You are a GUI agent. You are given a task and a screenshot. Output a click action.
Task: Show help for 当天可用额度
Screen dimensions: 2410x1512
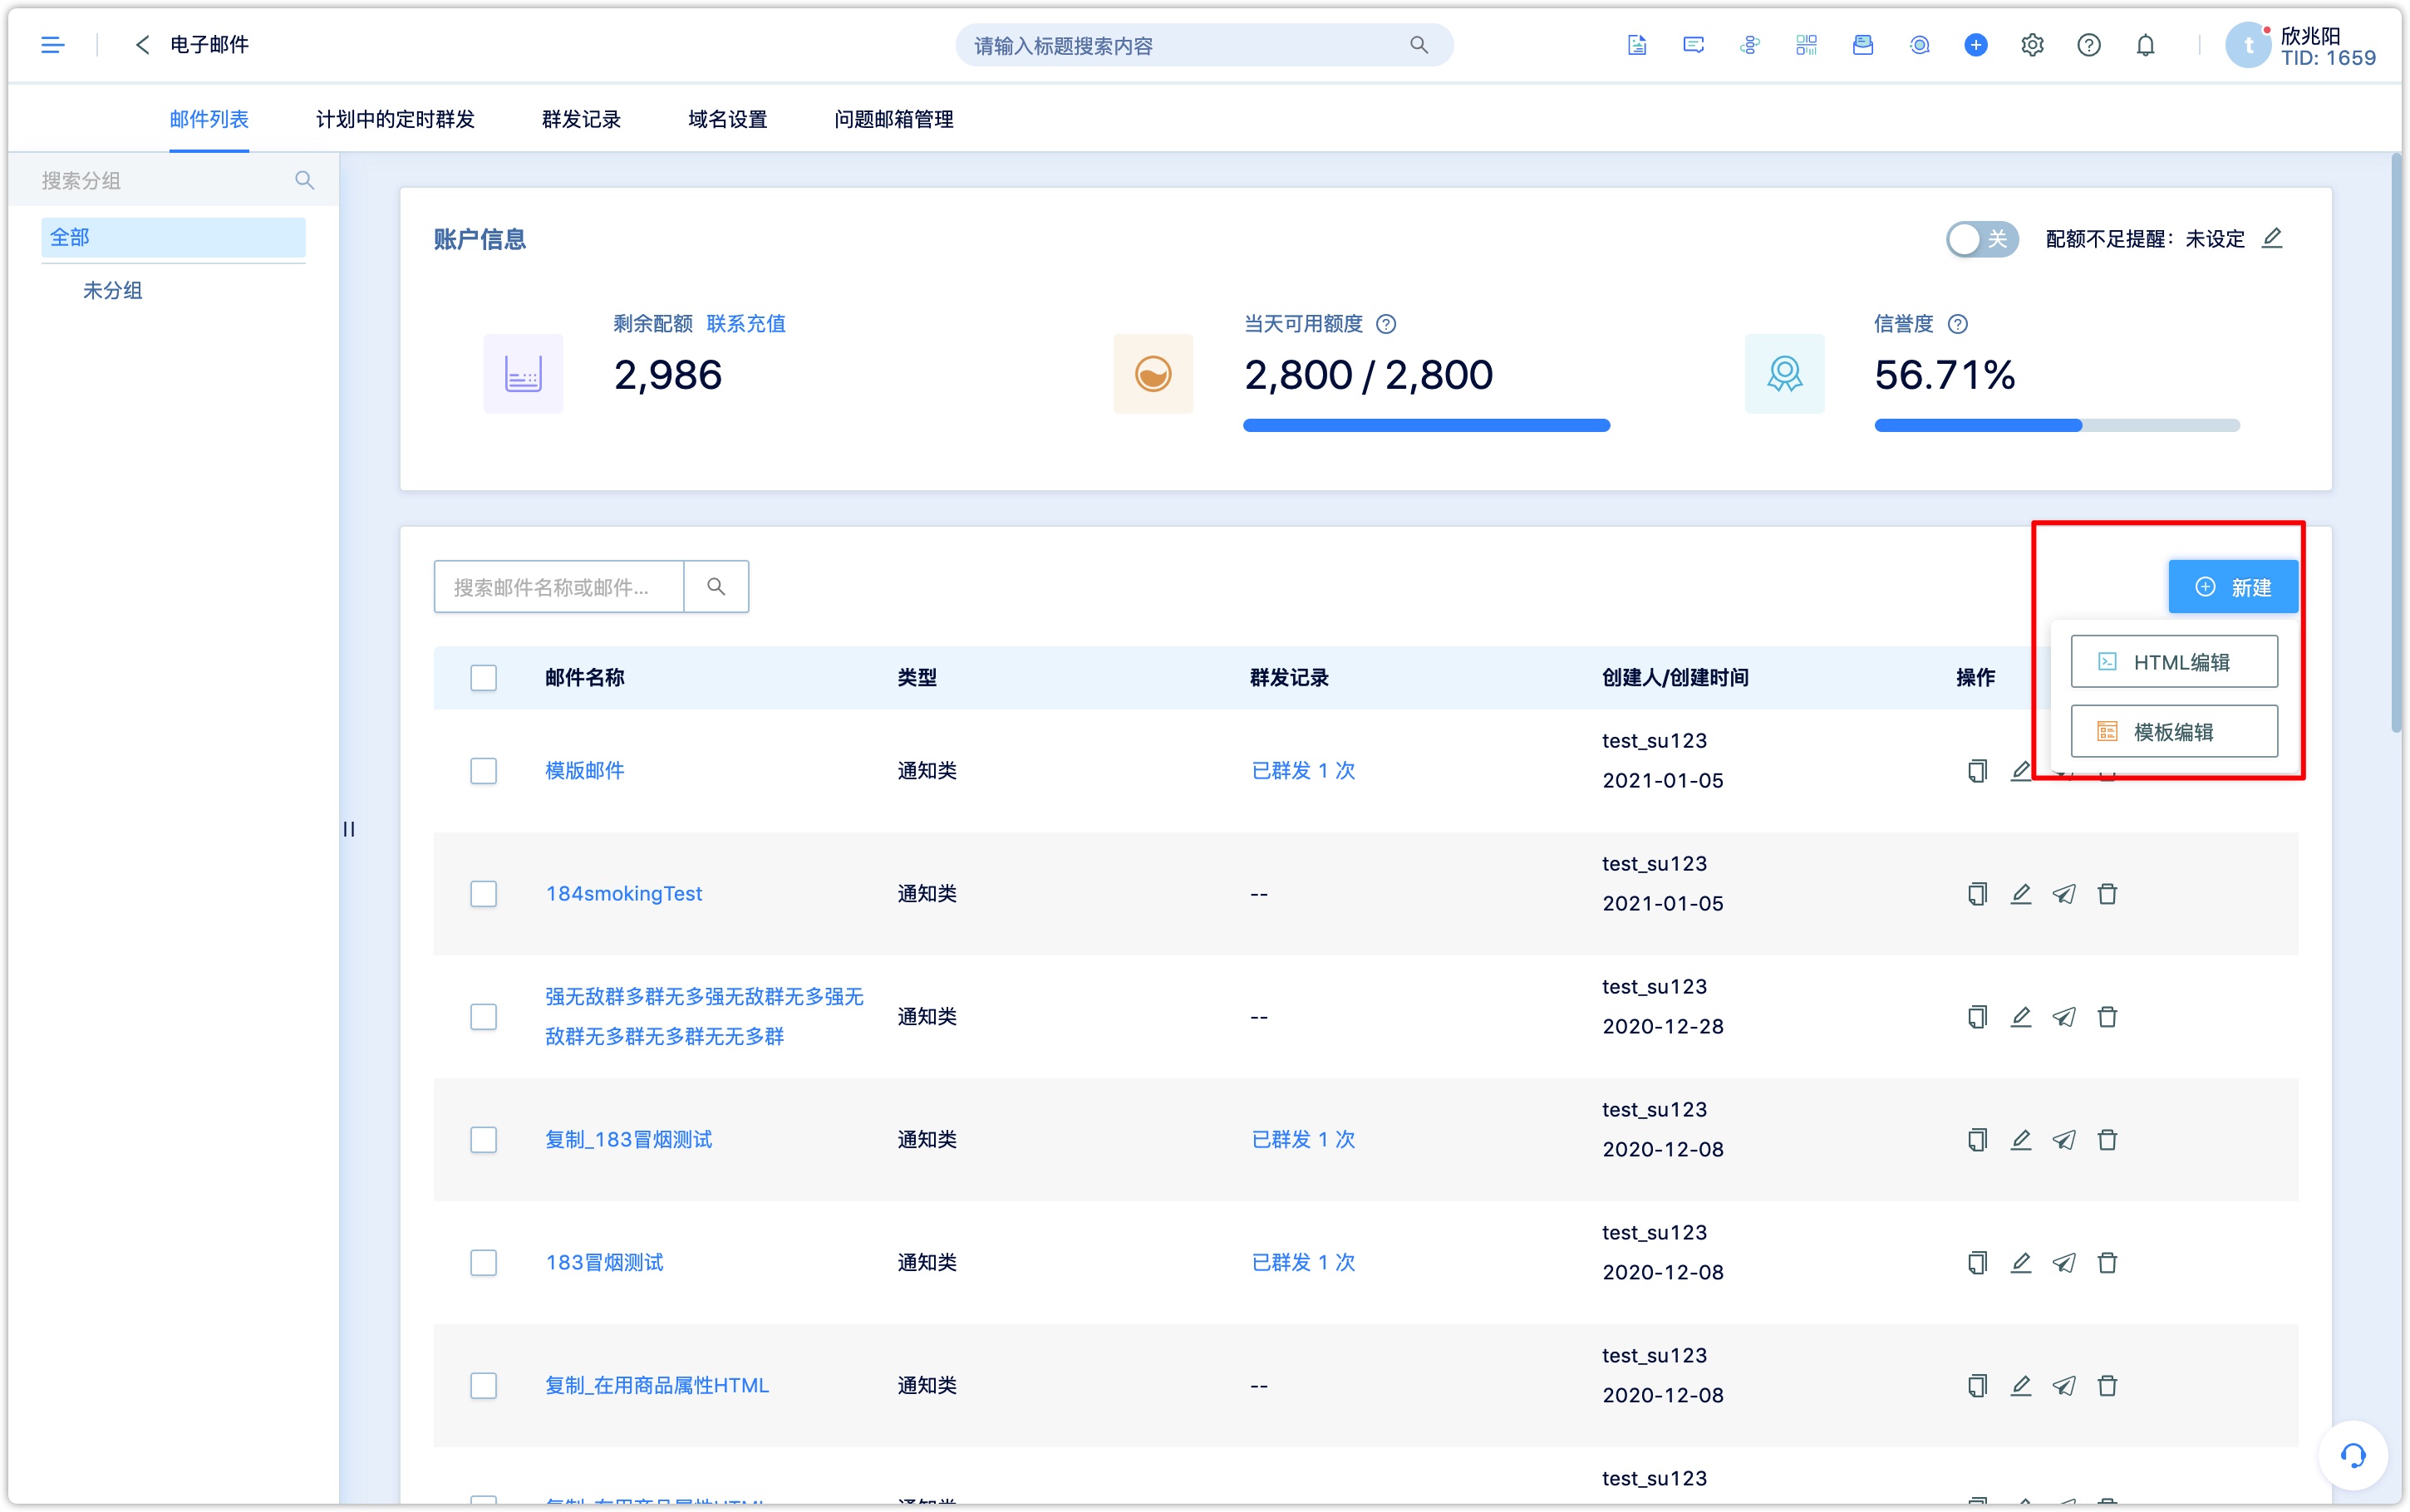(x=1386, y=324)
